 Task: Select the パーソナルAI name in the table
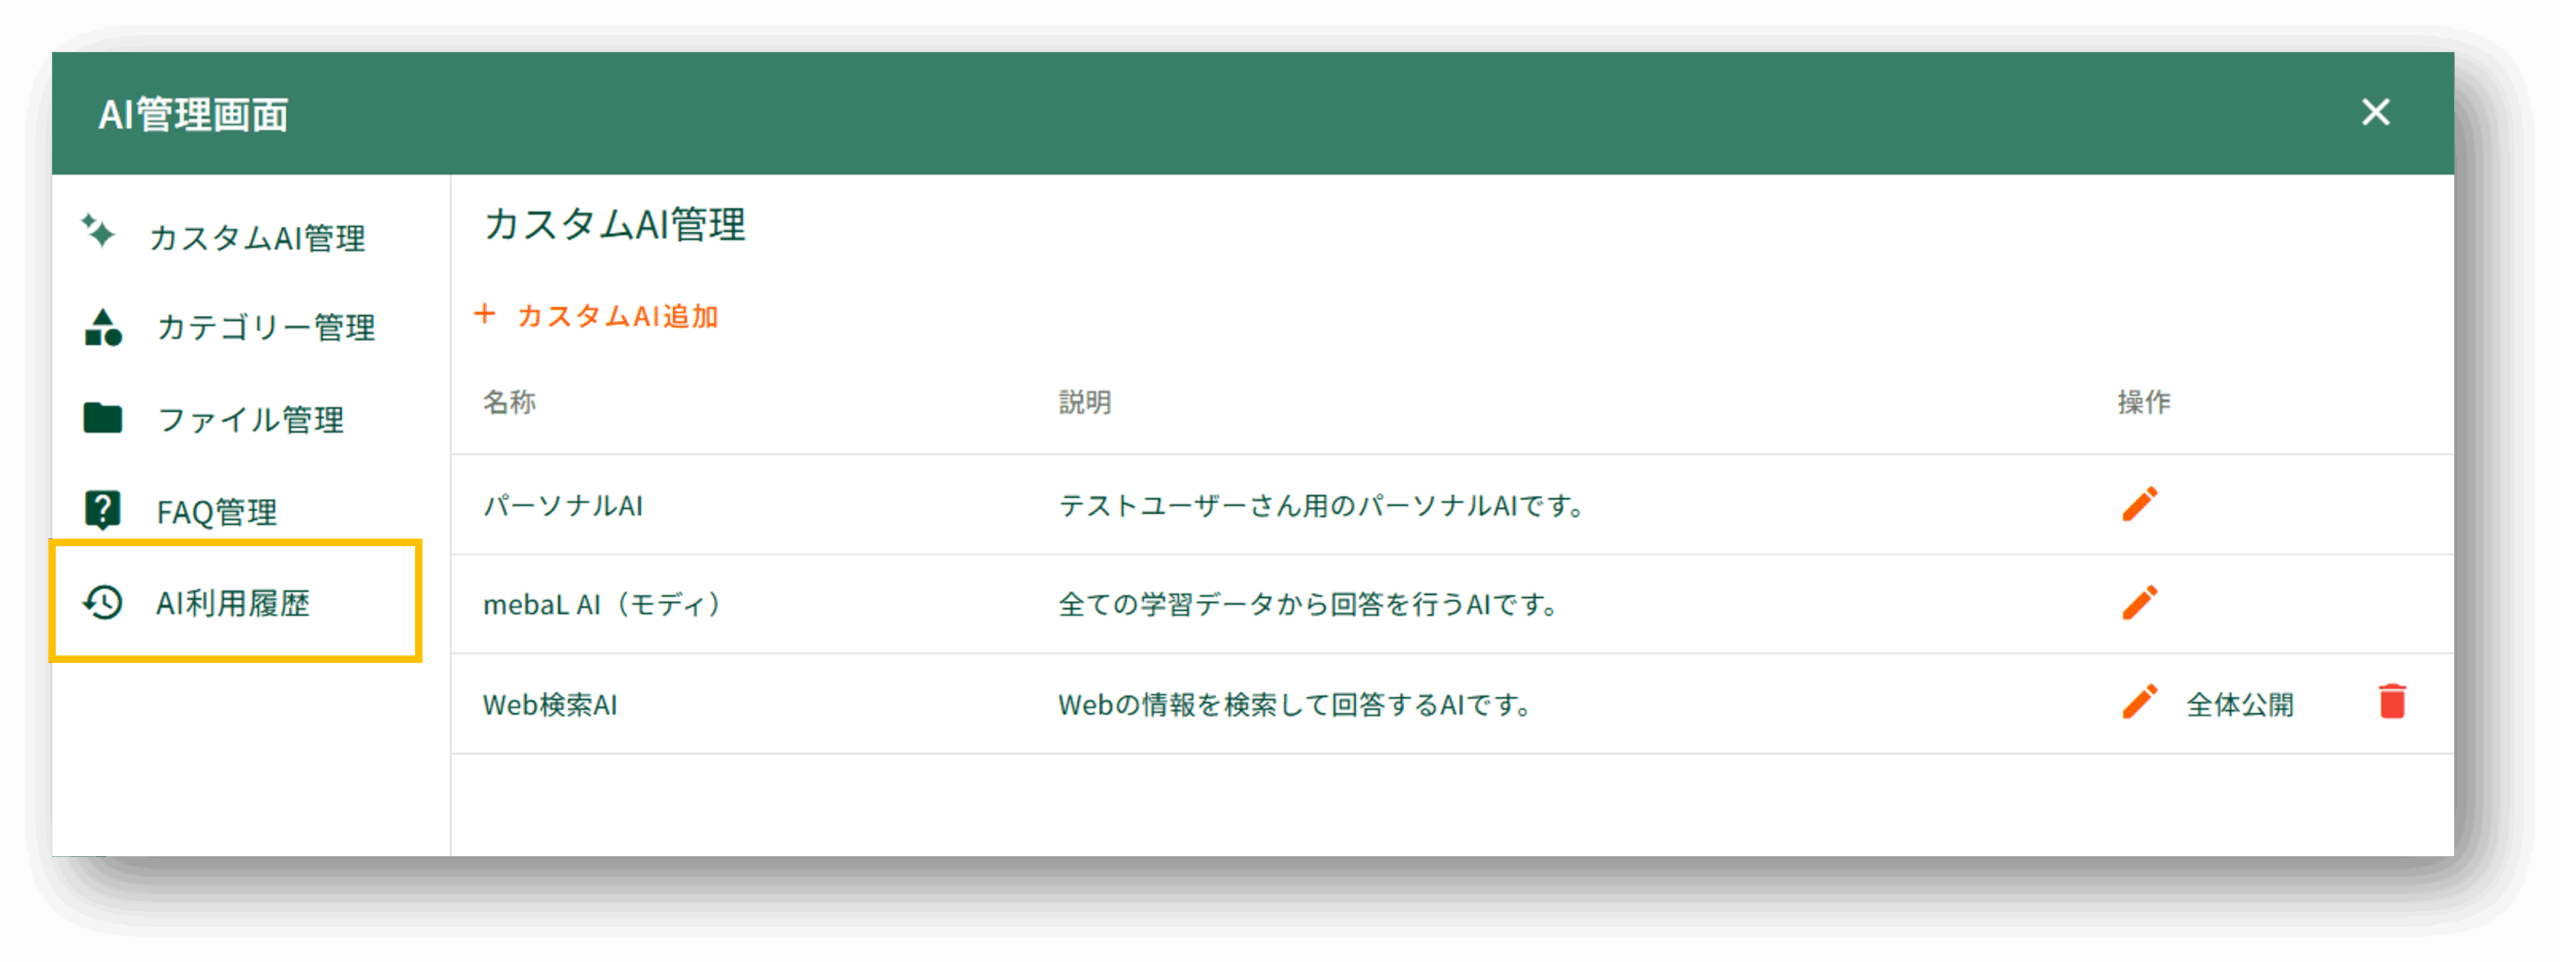pos(563,506)
